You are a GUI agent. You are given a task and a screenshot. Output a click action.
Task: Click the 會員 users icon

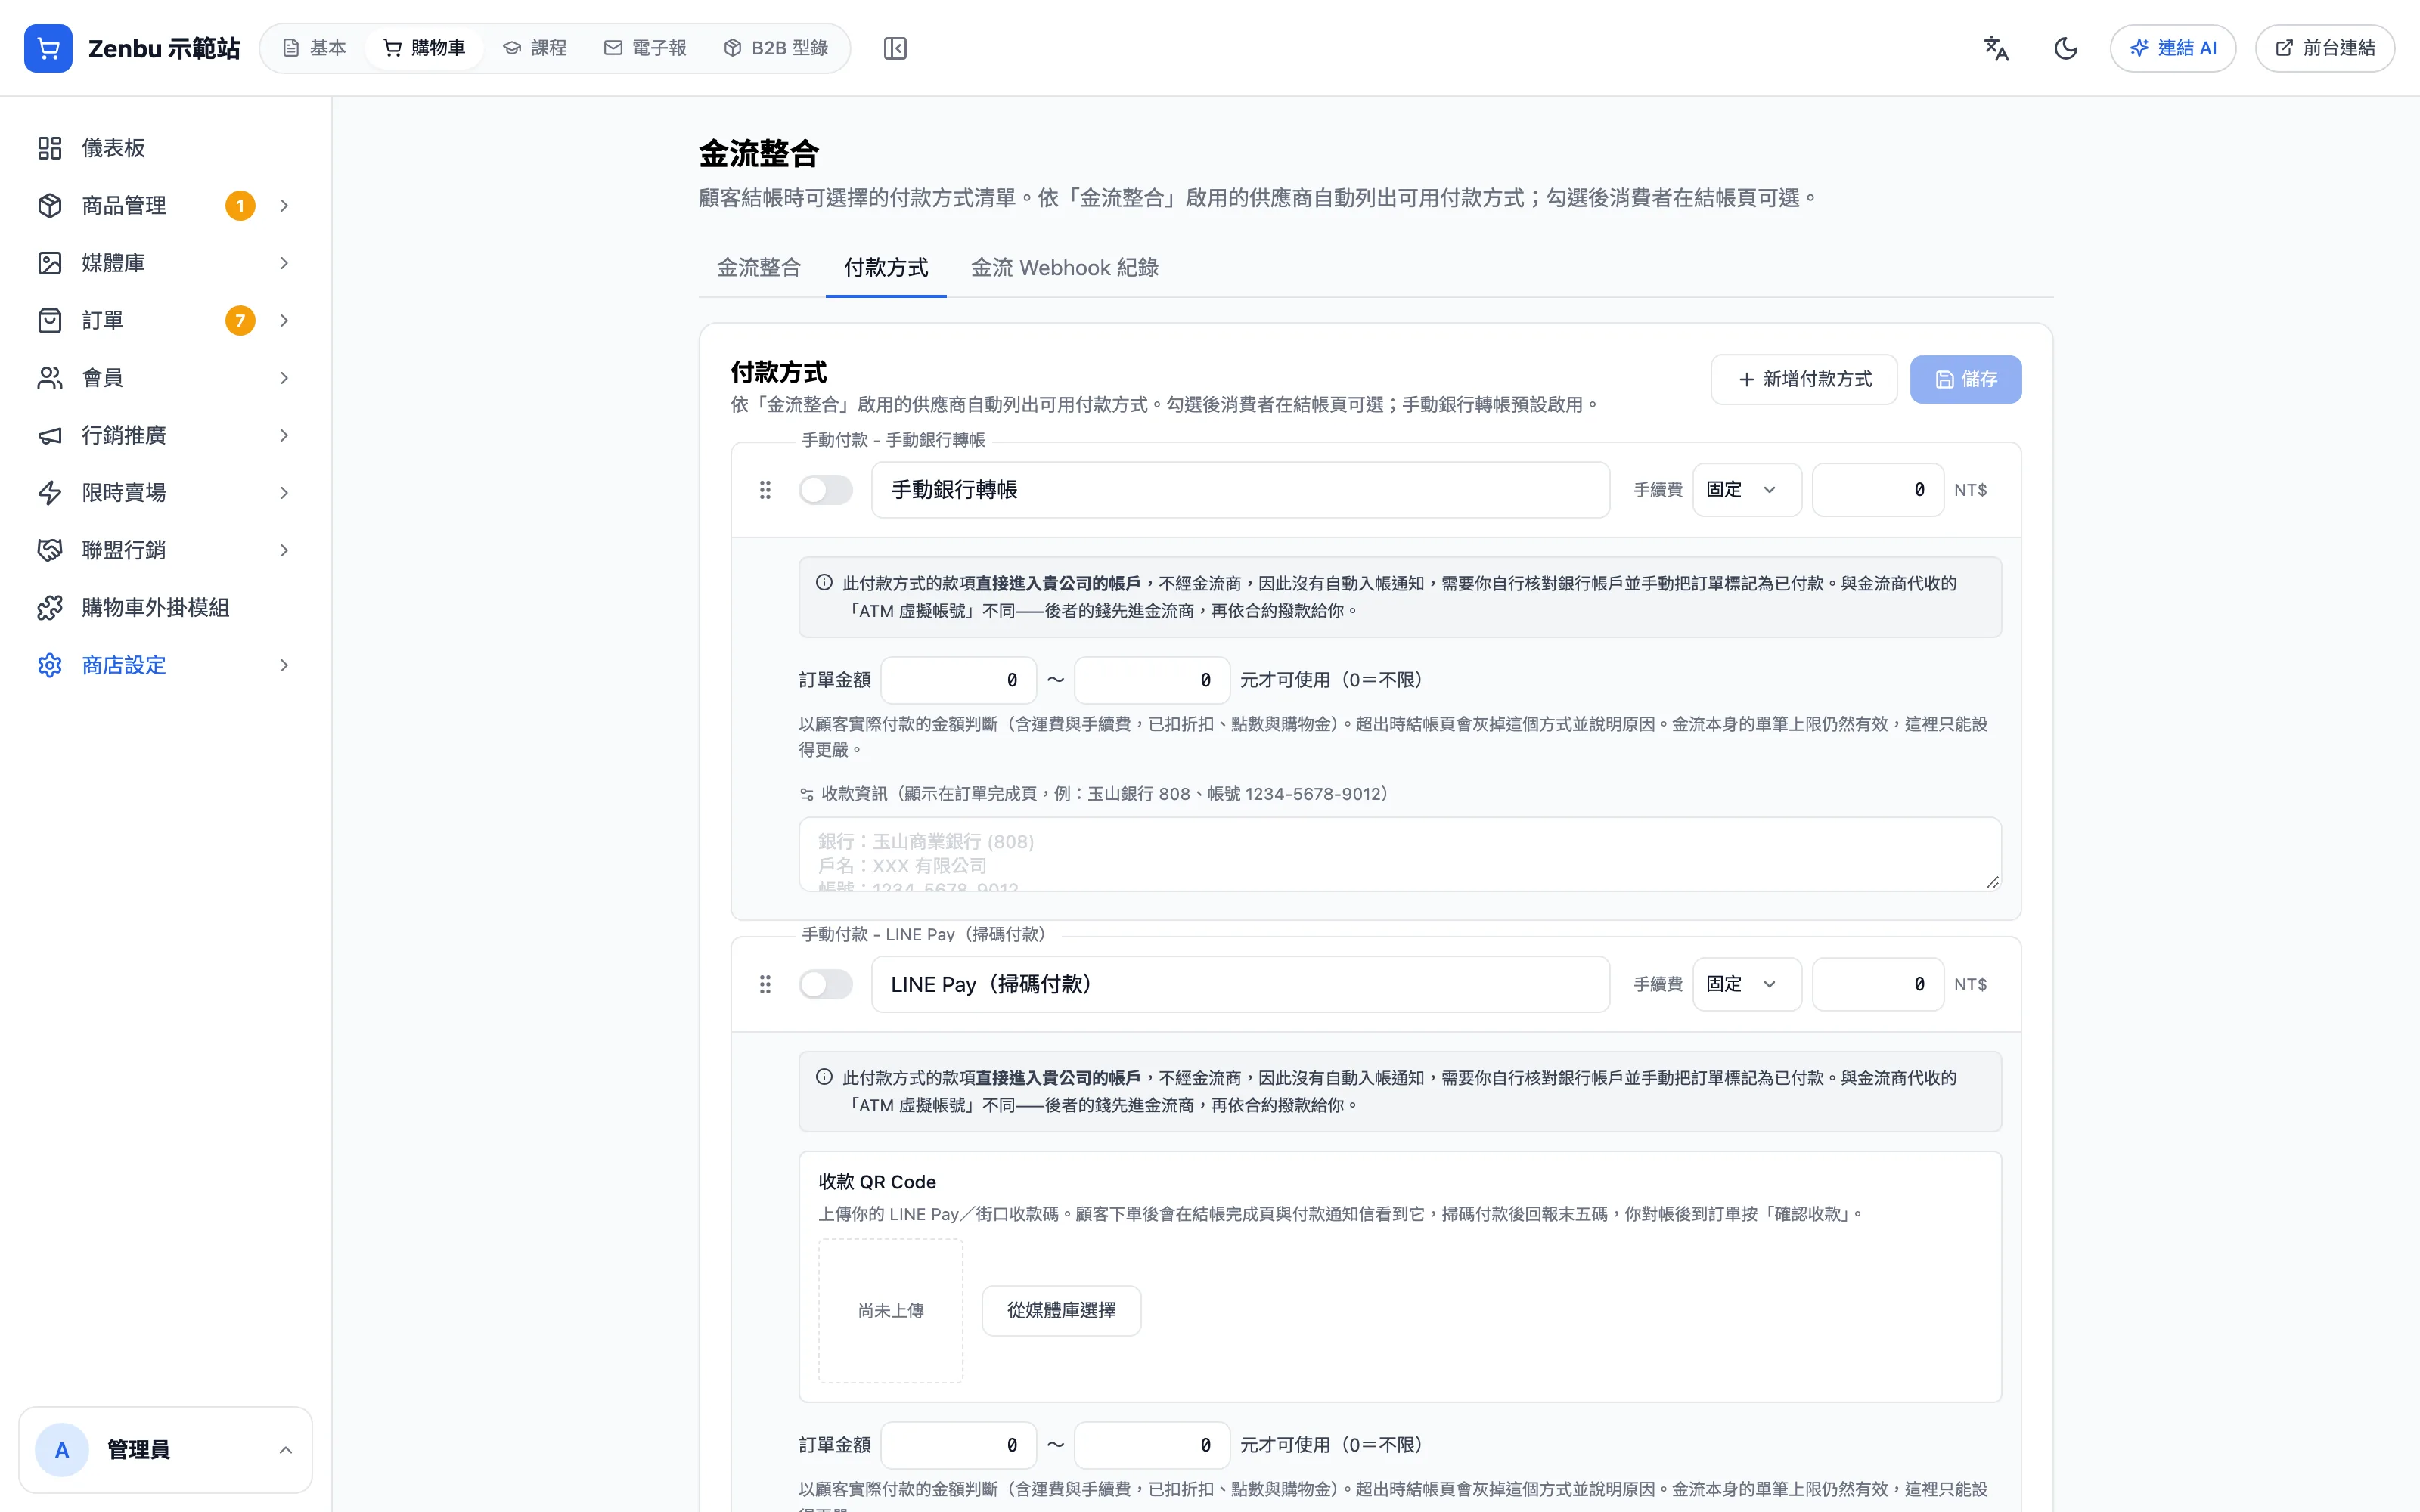[x=50, y=378]
